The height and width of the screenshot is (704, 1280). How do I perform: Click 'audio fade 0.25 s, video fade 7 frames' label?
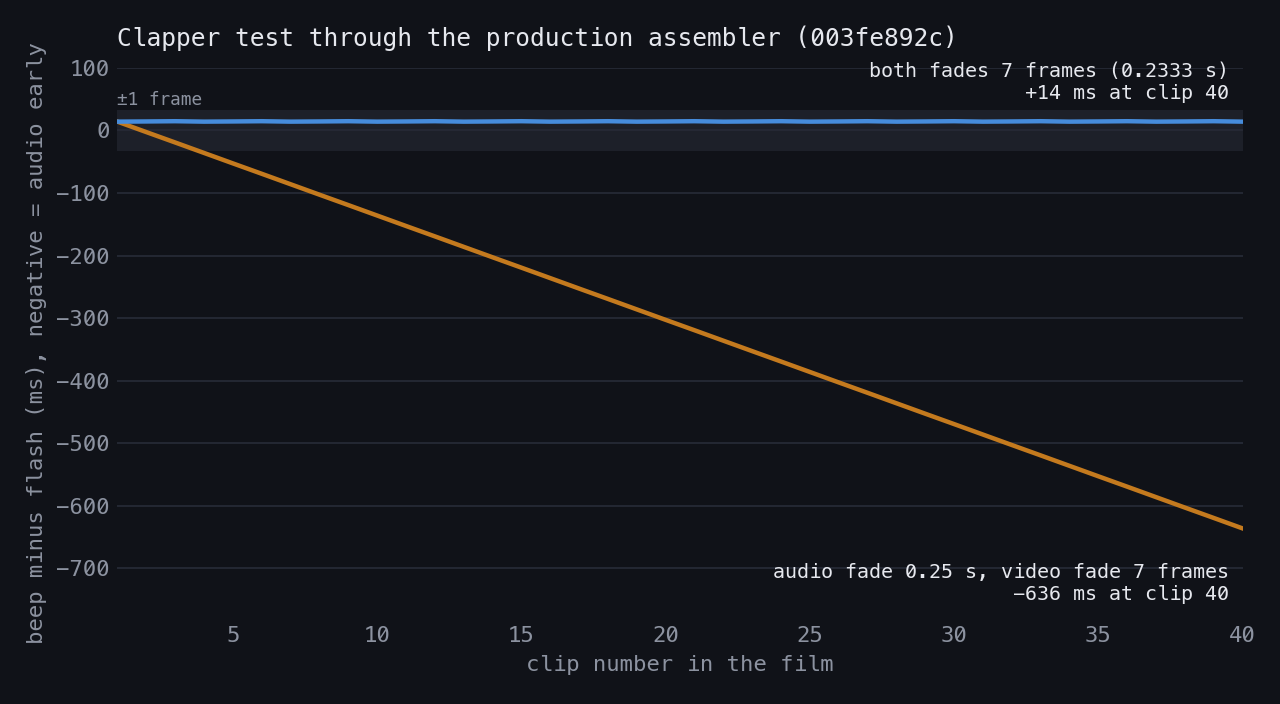(1000, 571)
